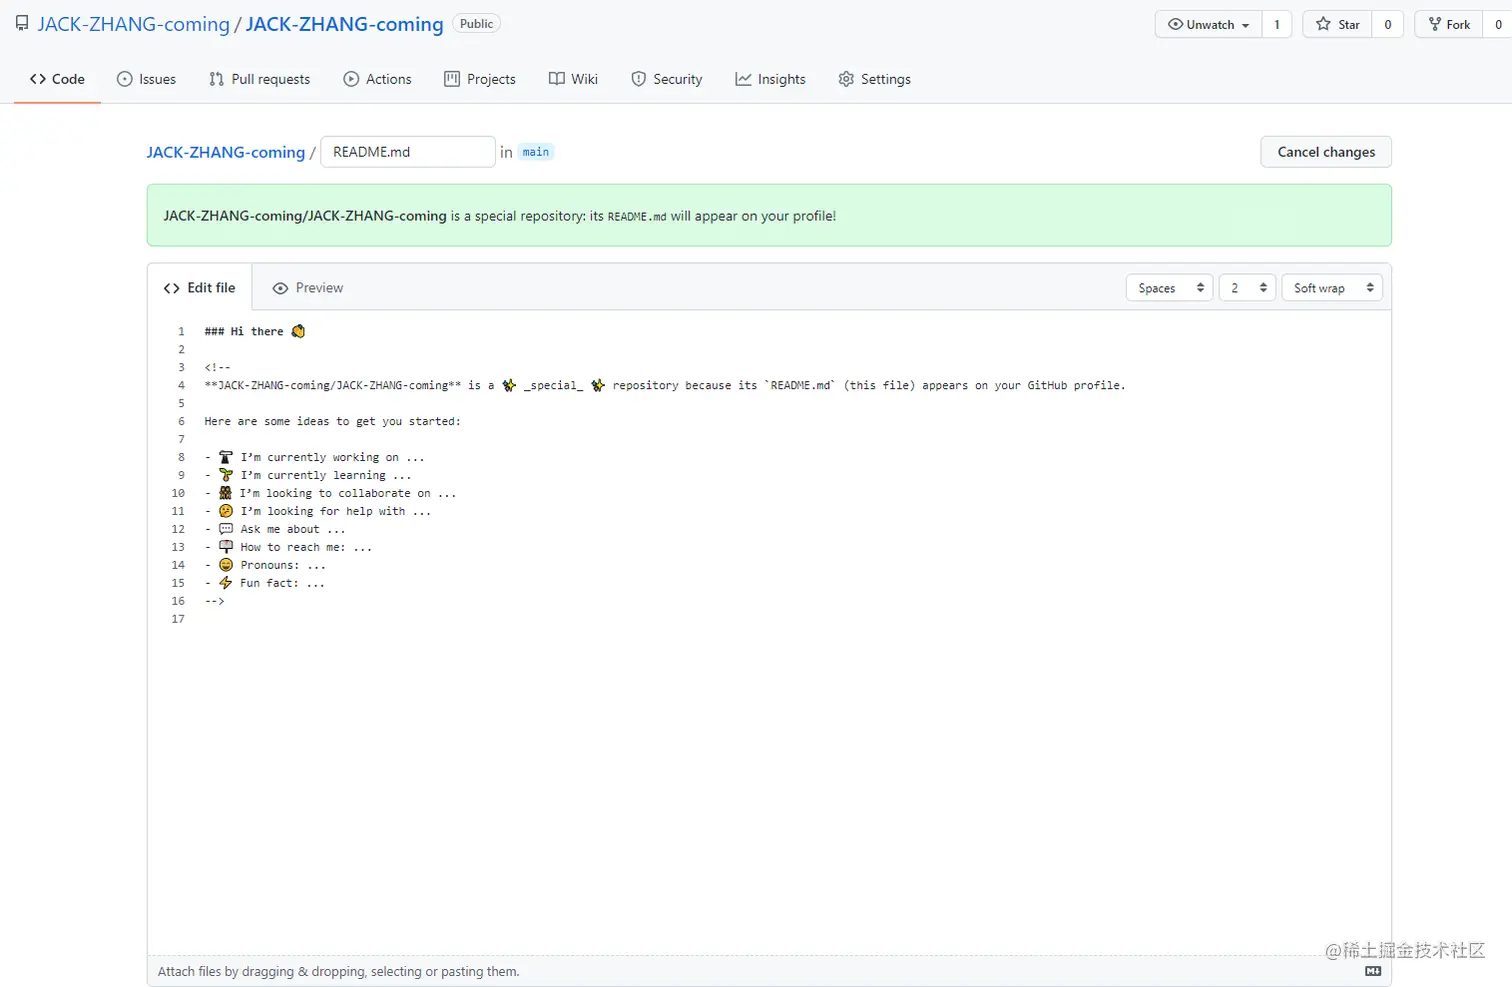Click the Pull requests branch icon
This screenshot has height=987, width=1512.
(x=216, y=79)
